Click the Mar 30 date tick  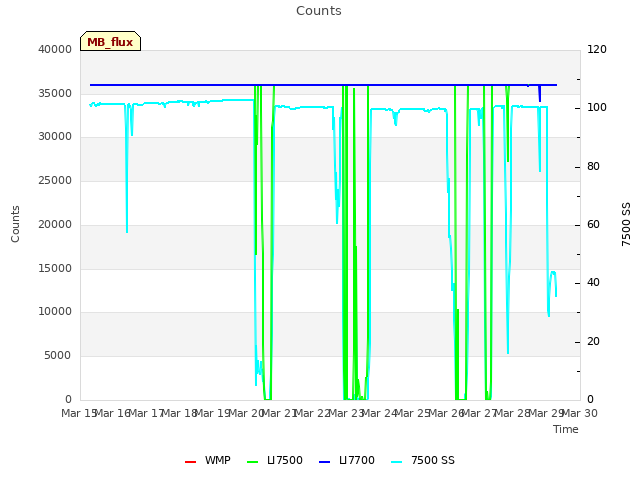click(x=580, y=413)
